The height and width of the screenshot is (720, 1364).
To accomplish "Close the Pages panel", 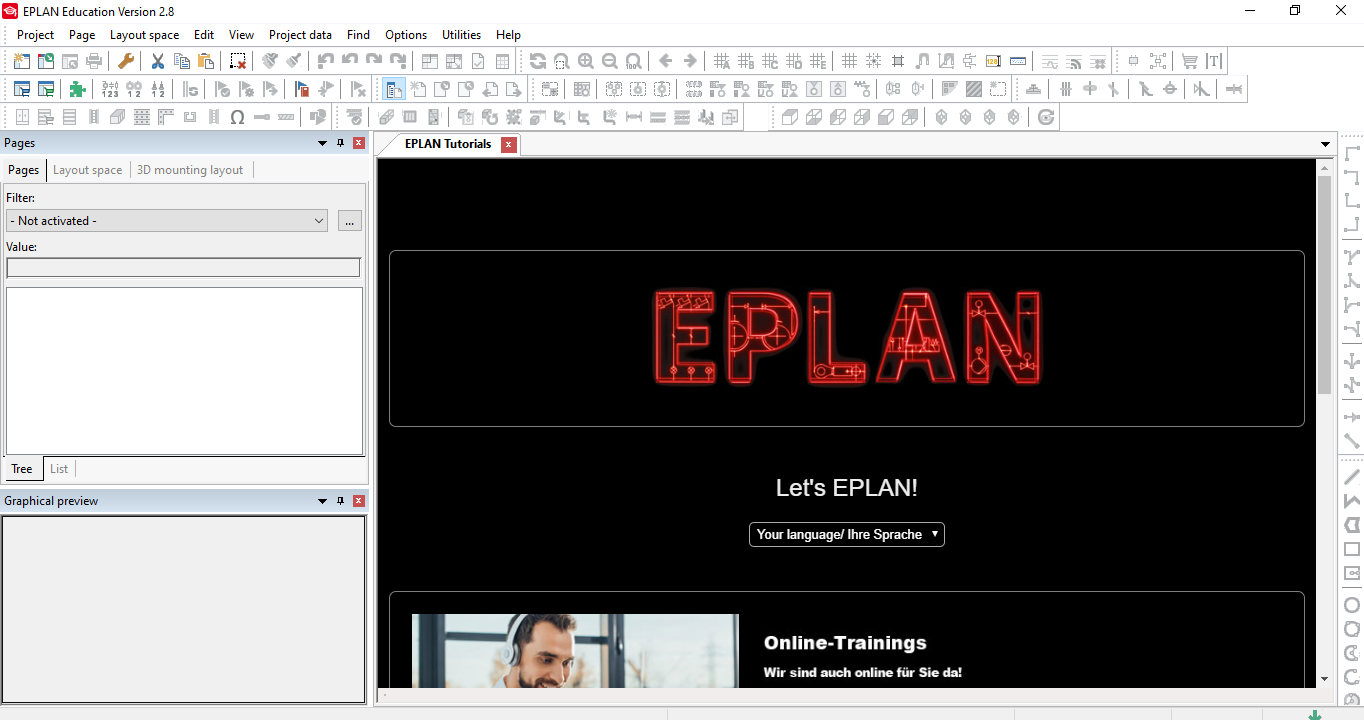I will (x=359, y=143).
